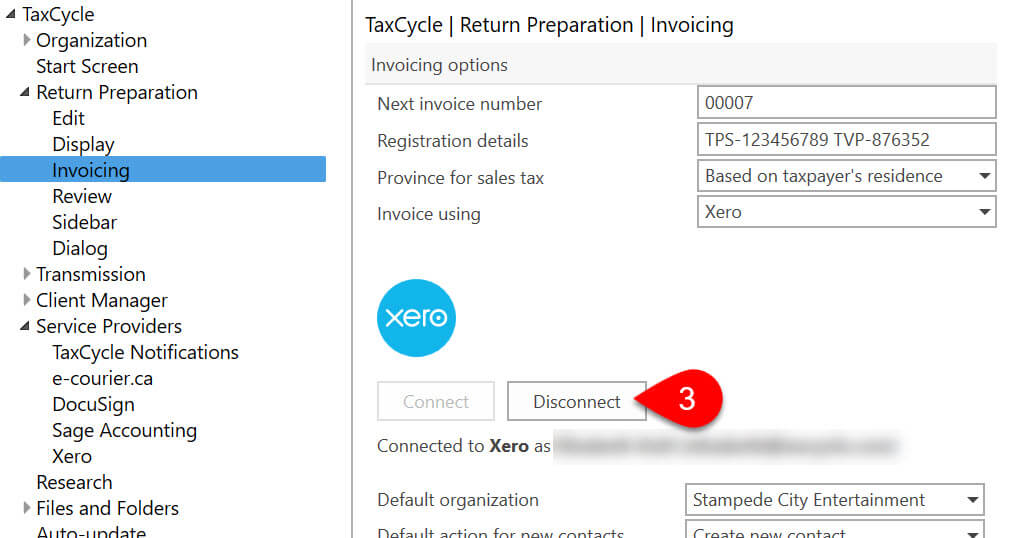The image size is (1009, 538).
Task: Open DocuSign service provider settings
Action: pos(93,405)
